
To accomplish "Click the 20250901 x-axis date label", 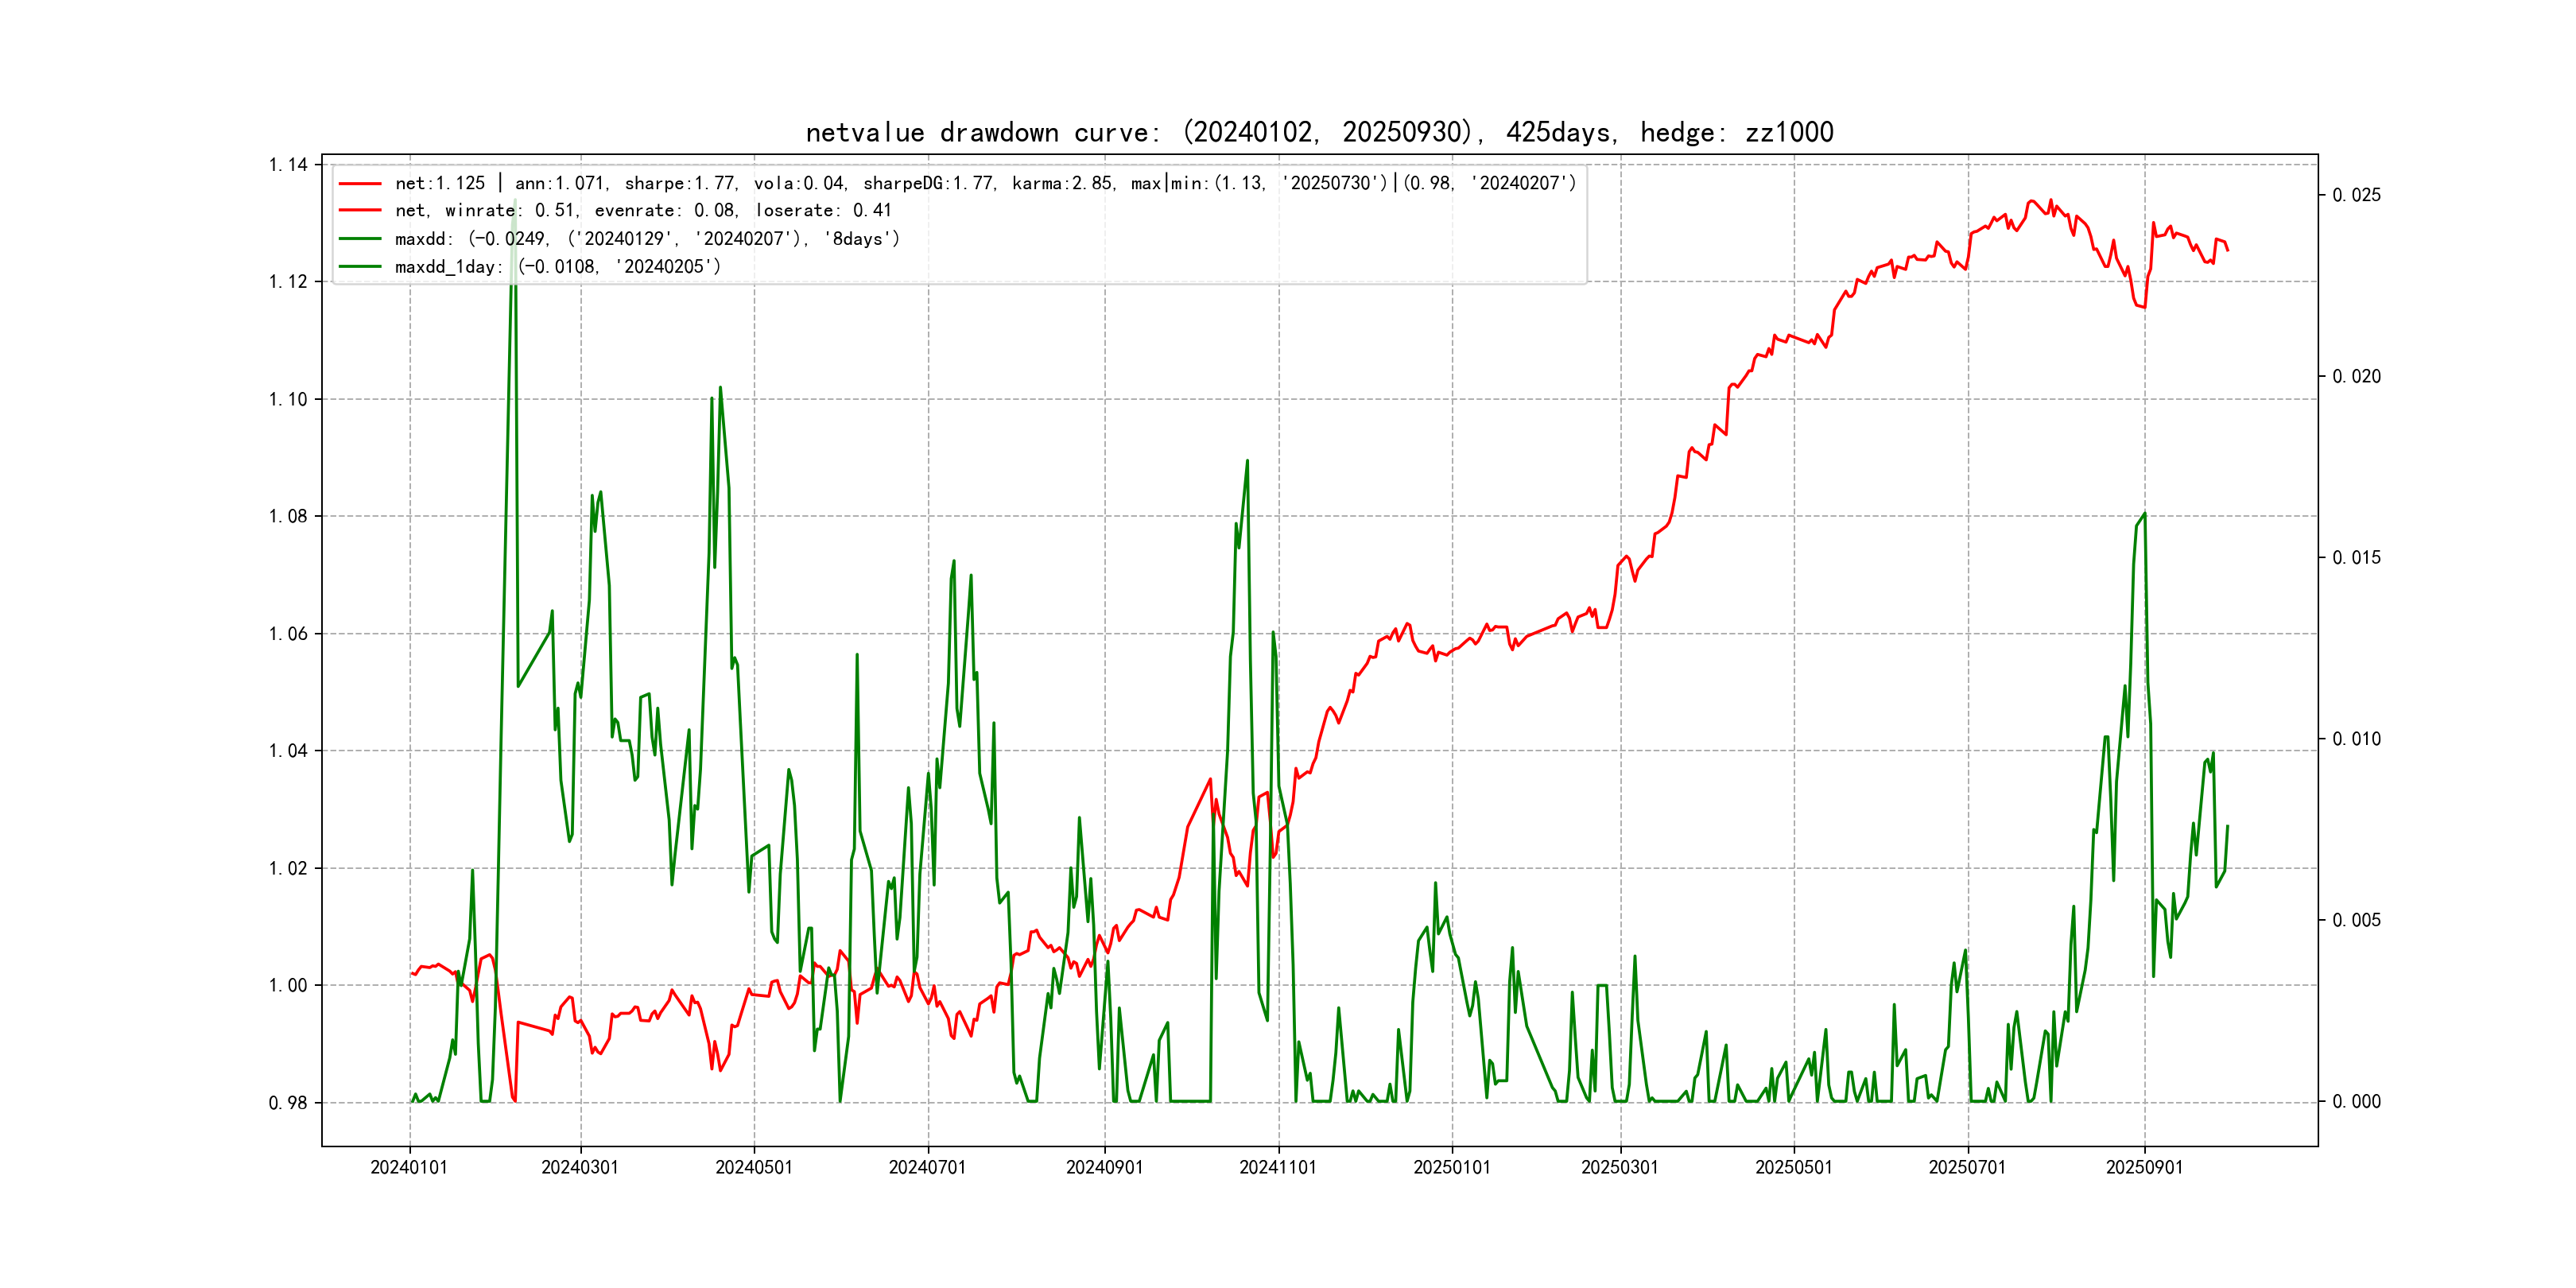I will click(x=2144, y=1167).
